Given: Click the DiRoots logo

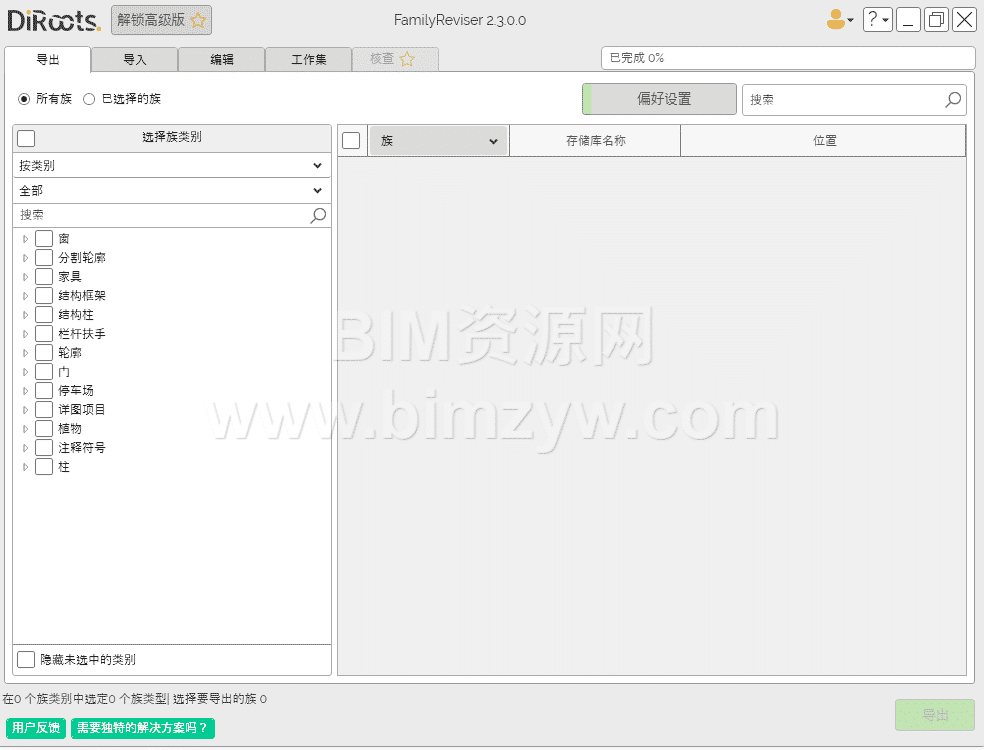Looking at the screenshot, I should click(x=53, y=20).
